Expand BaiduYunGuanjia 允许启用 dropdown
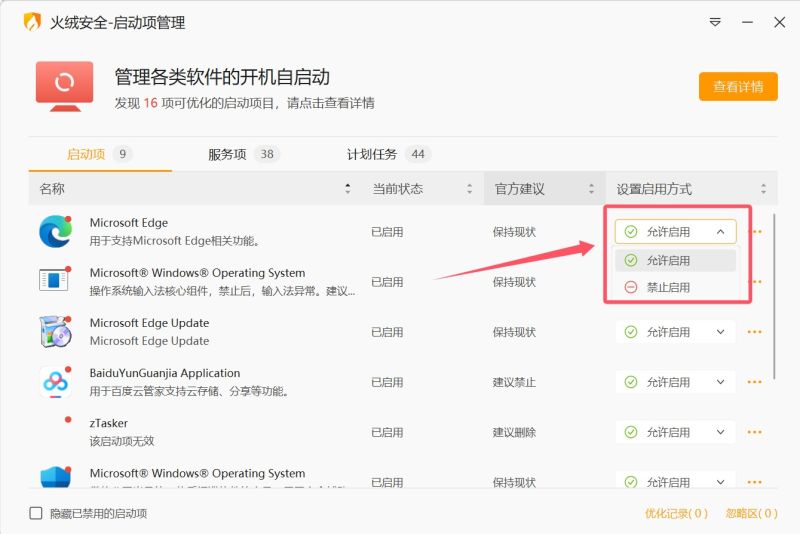This screenshot has height=534, width=800. click(676, 382)
